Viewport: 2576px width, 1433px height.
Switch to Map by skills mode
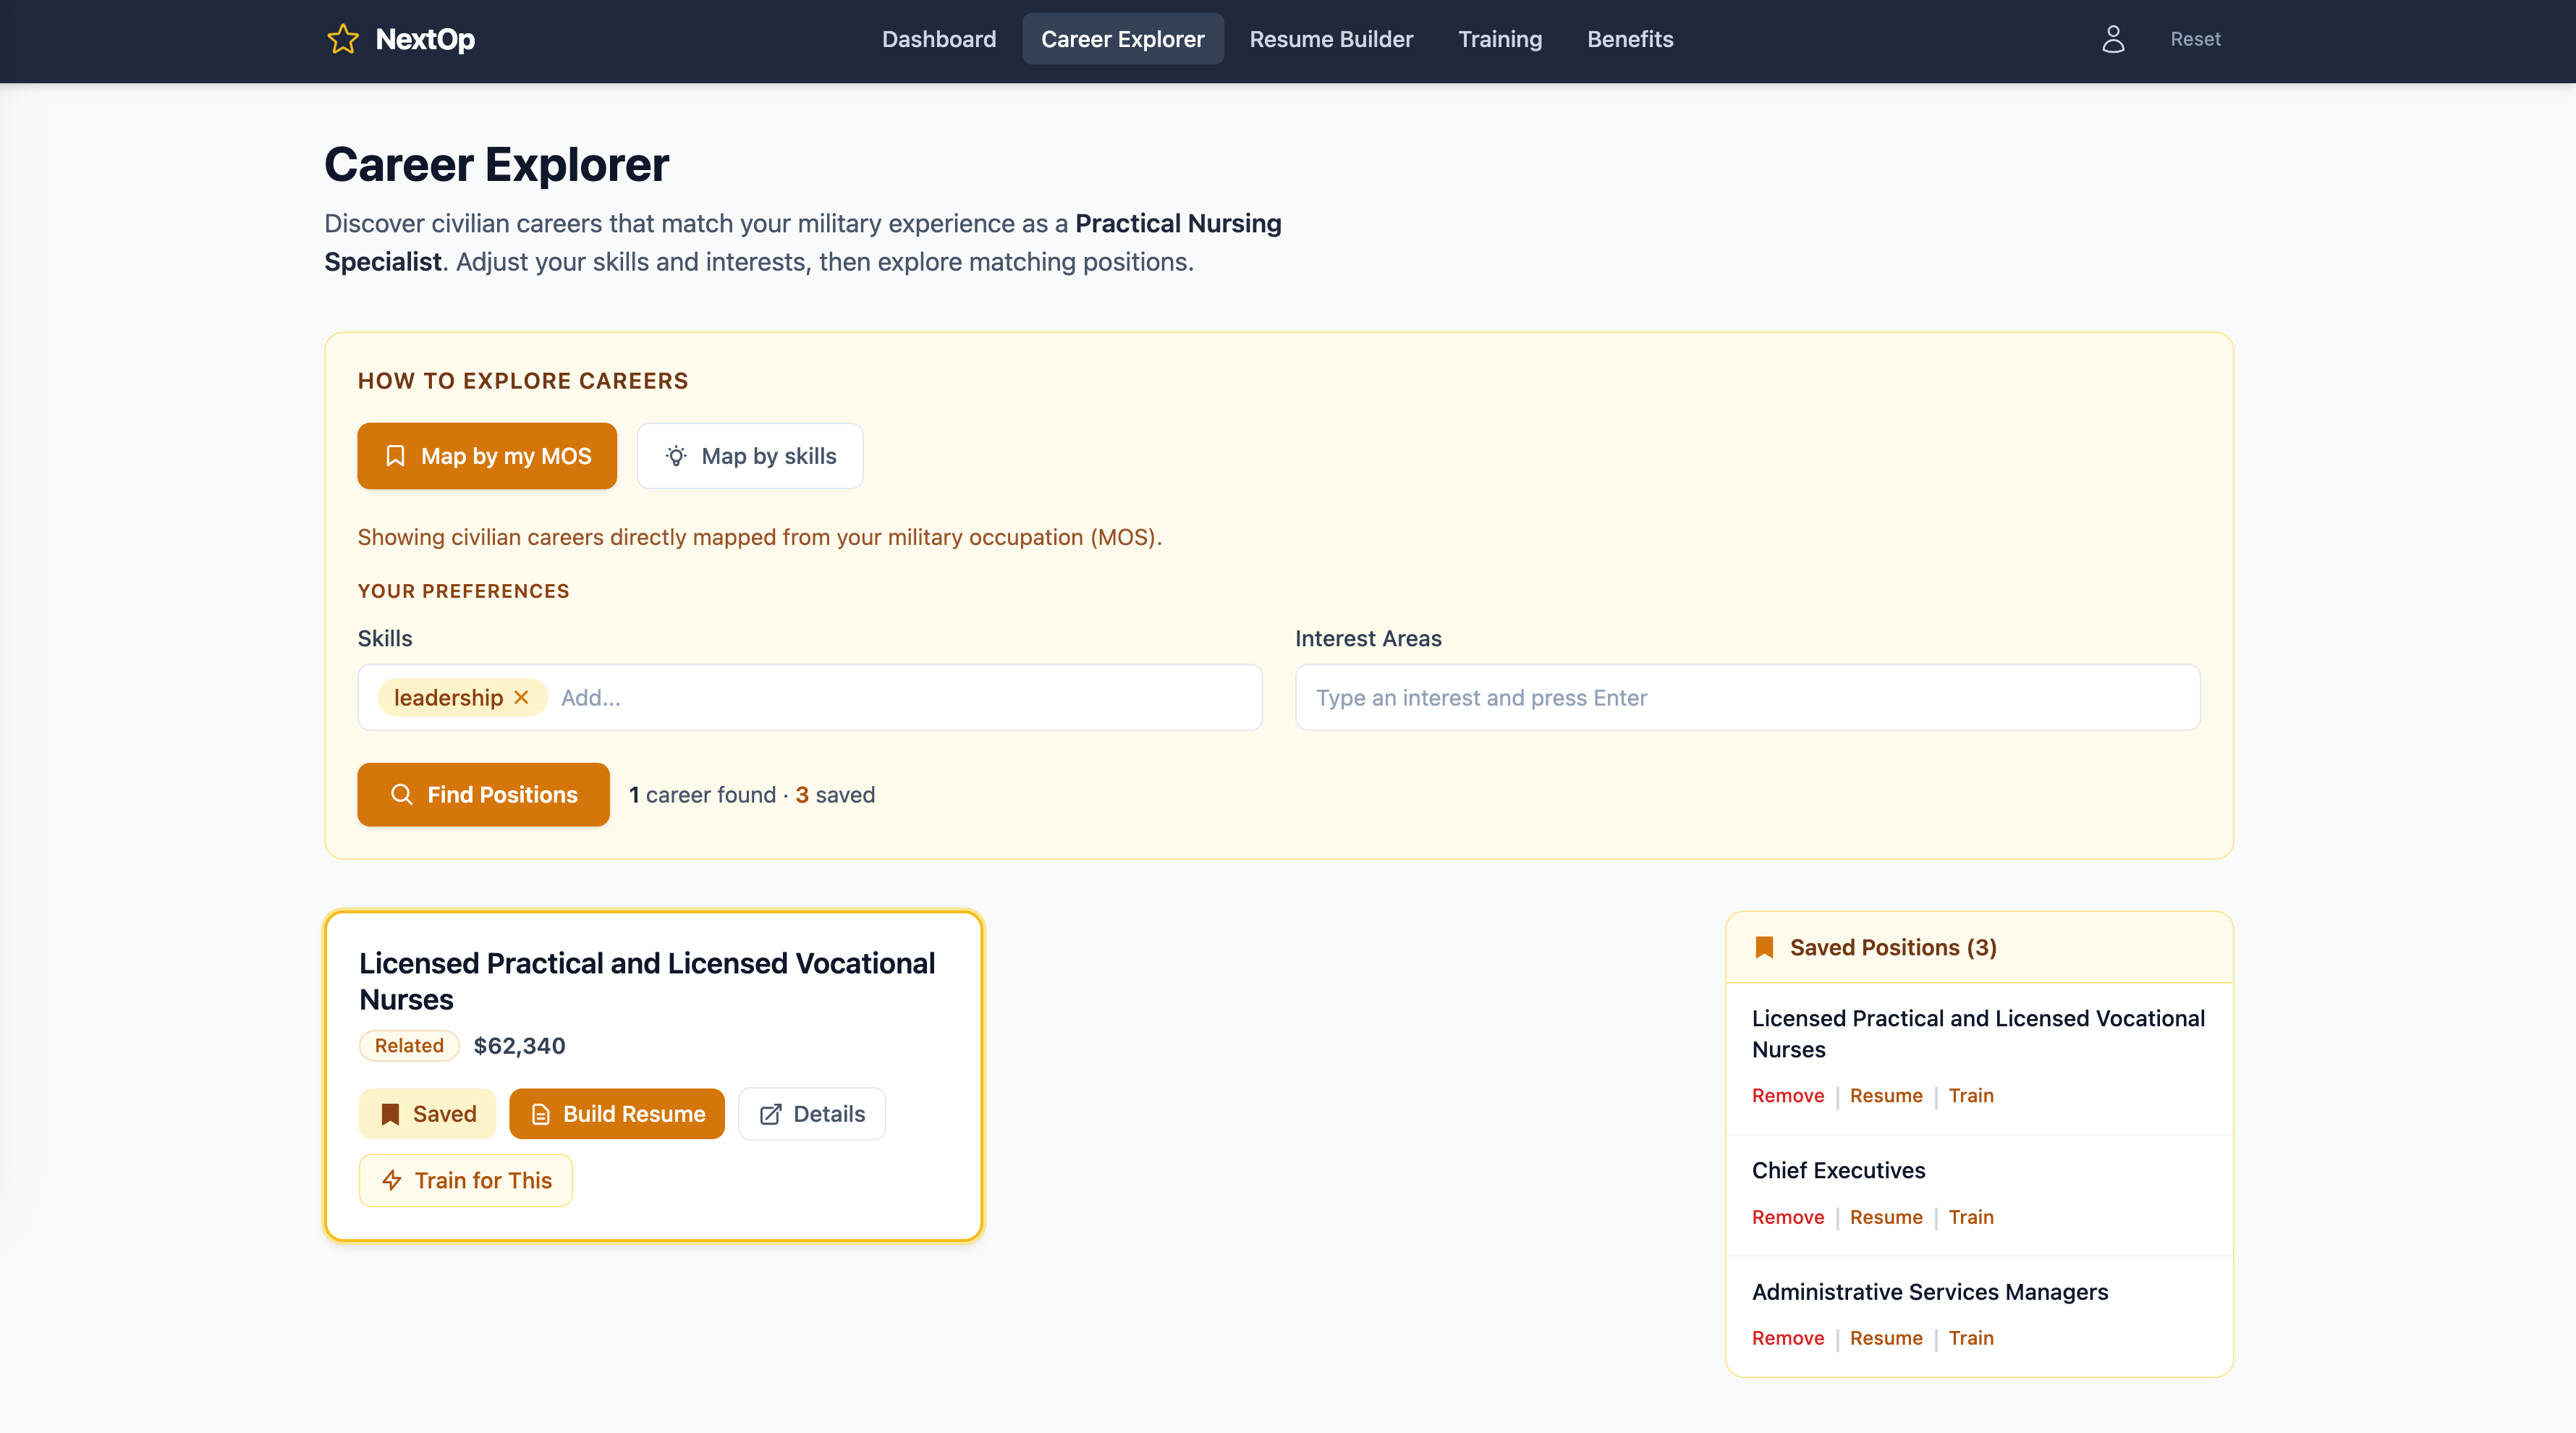click(x=750, y=456)
